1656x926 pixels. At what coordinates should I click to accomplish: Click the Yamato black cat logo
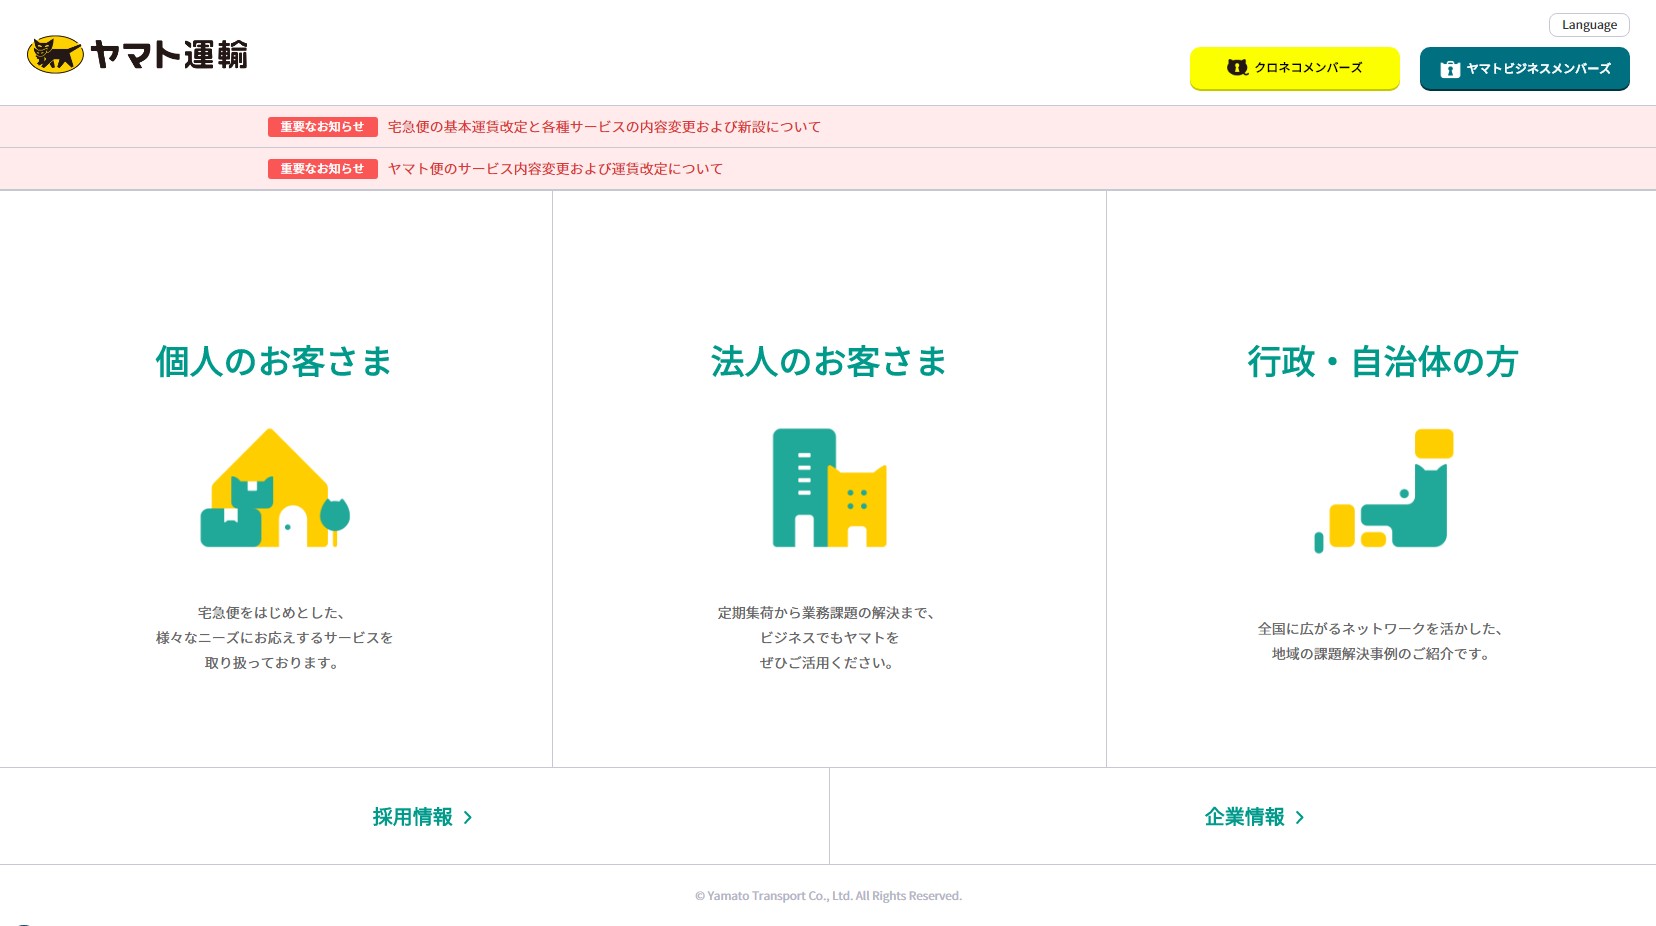pos(55,55)
